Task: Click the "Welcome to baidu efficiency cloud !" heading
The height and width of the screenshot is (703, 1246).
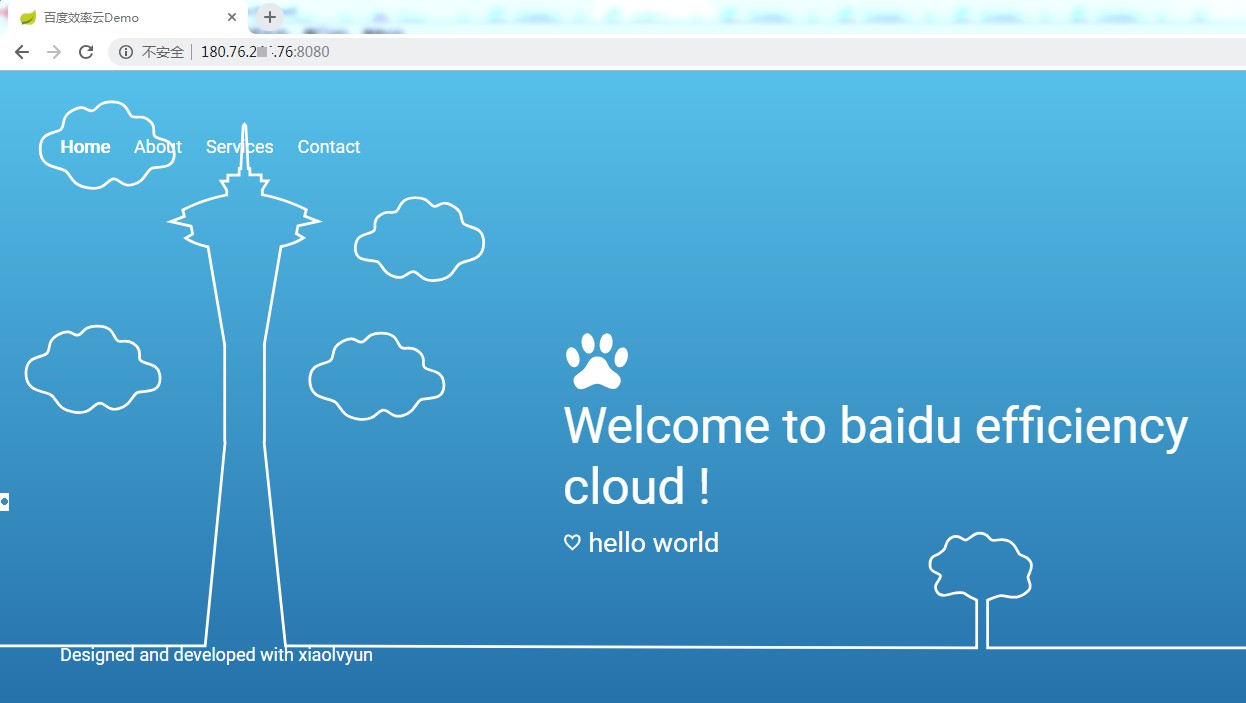Action: coord(876,456)
